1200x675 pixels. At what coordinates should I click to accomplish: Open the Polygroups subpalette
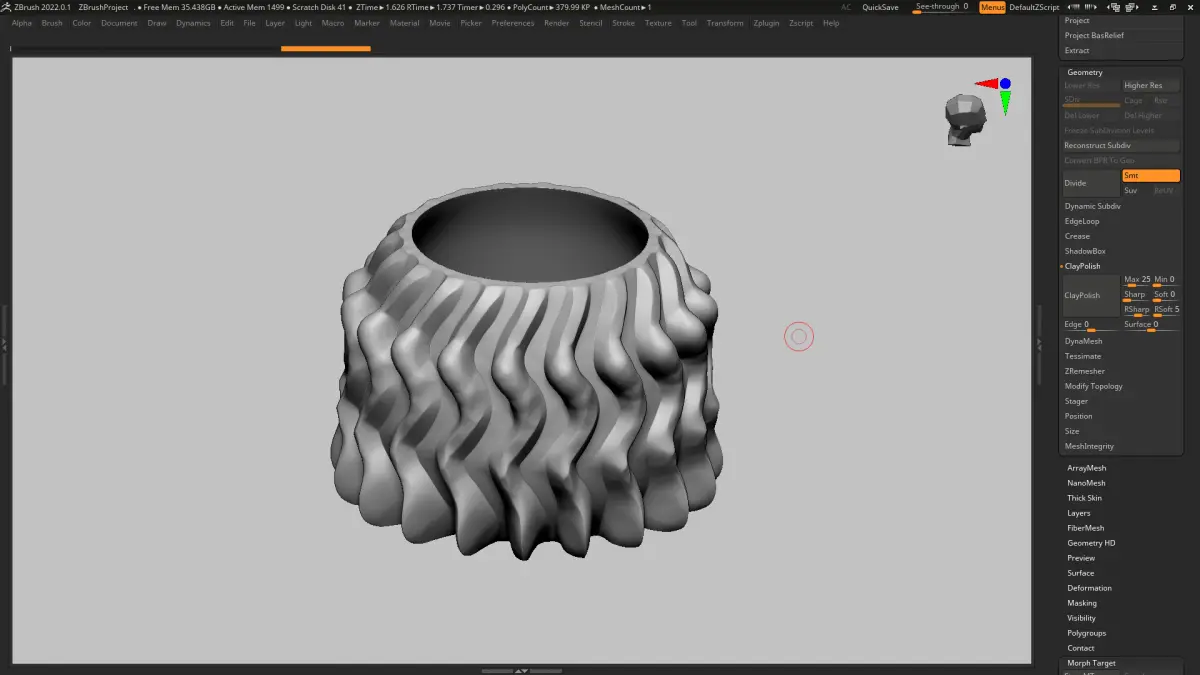tap(1087, 633)
